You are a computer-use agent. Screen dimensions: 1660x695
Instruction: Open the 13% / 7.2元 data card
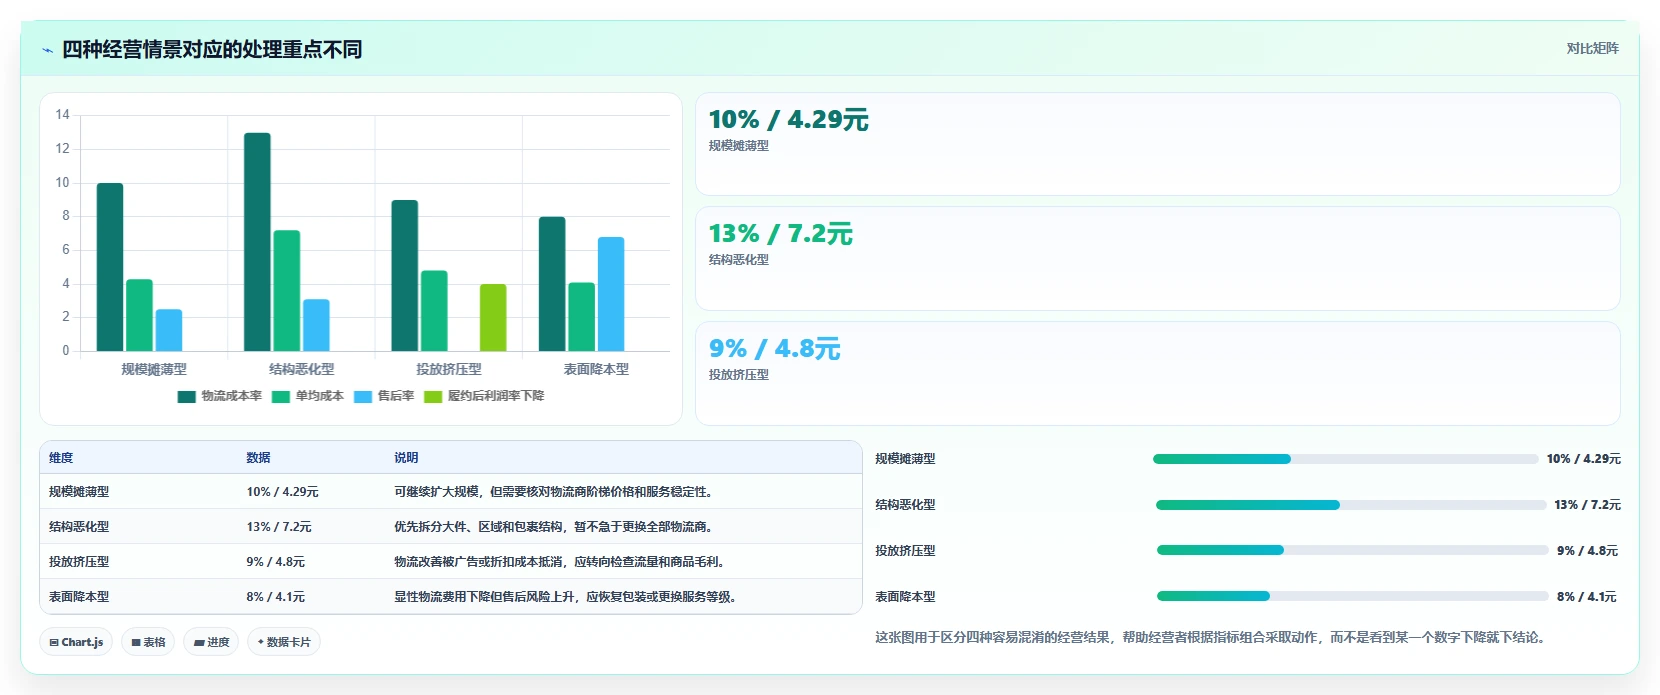coord(1158,258)
